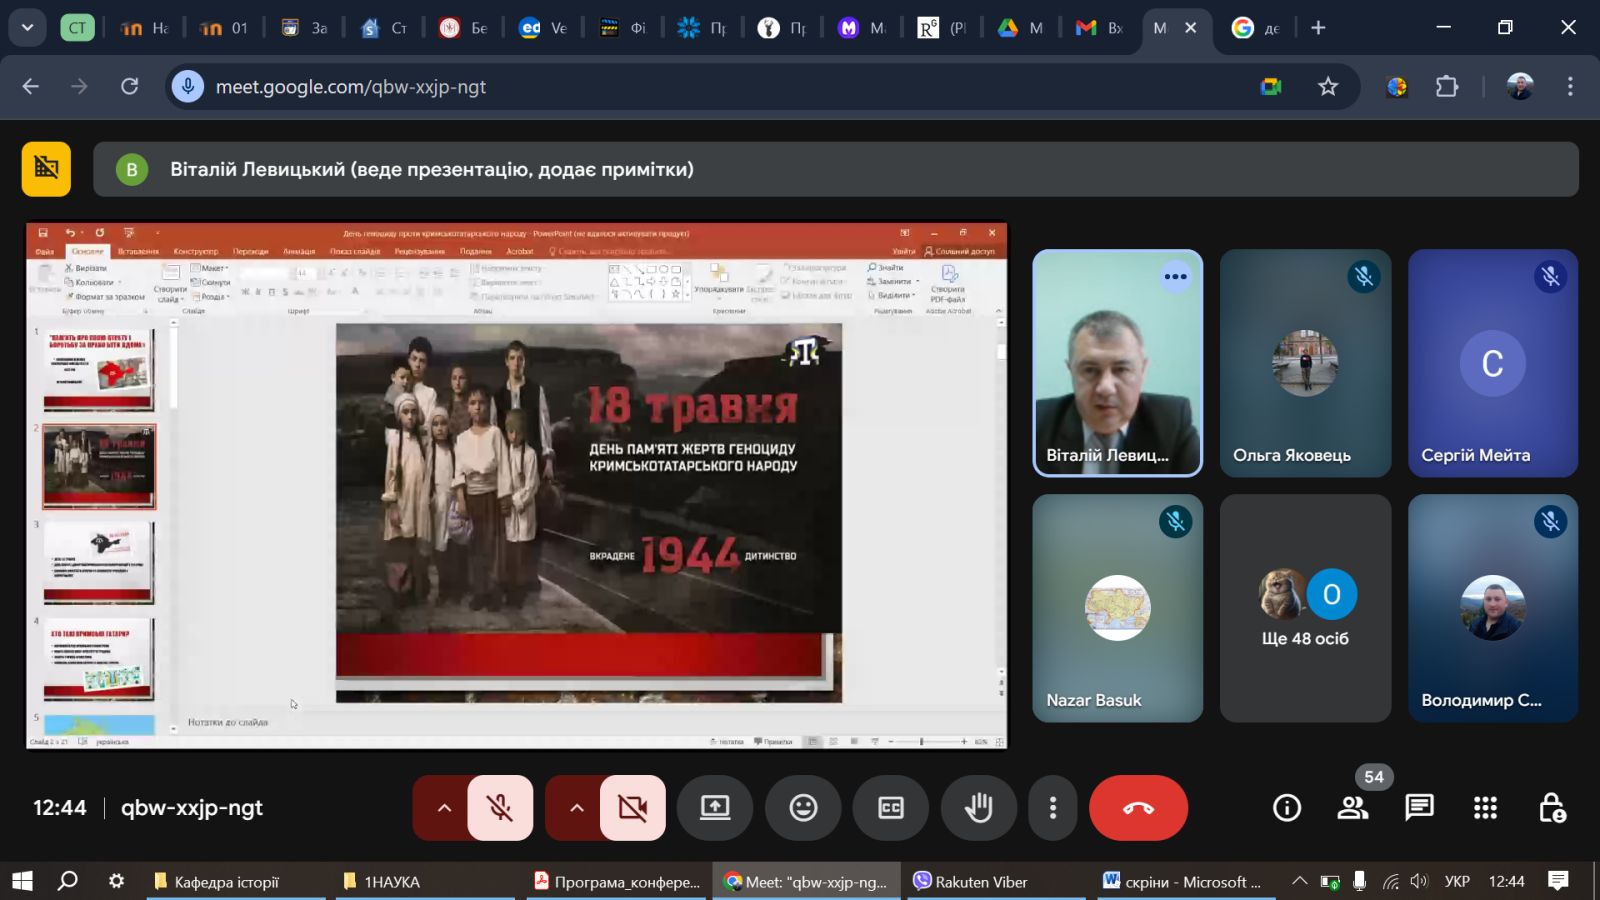1600x900 pixels.
Task: Open options on Віталій Левицький's tile
Action: [x=1176, y=277]
